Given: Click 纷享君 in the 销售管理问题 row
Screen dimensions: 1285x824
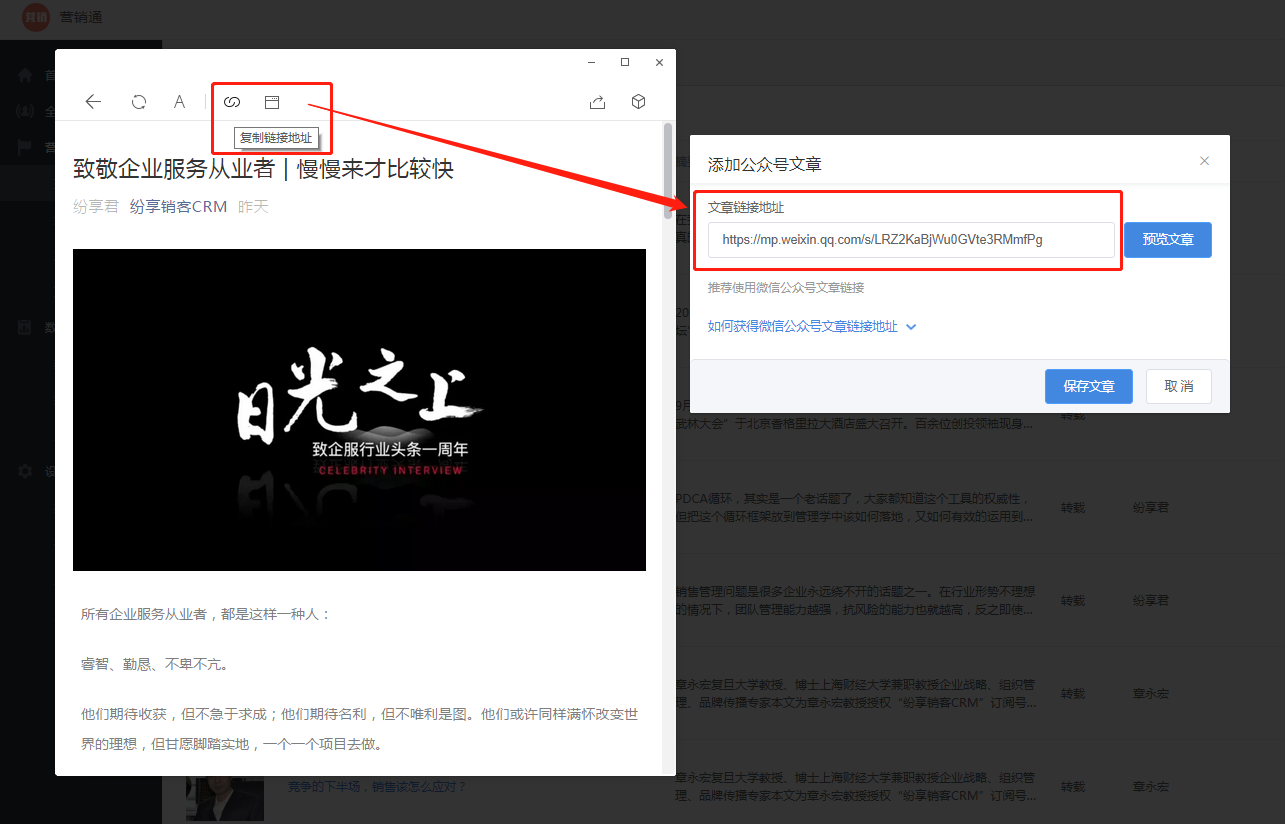Looking at the screenshot, I should point(1150,601).
